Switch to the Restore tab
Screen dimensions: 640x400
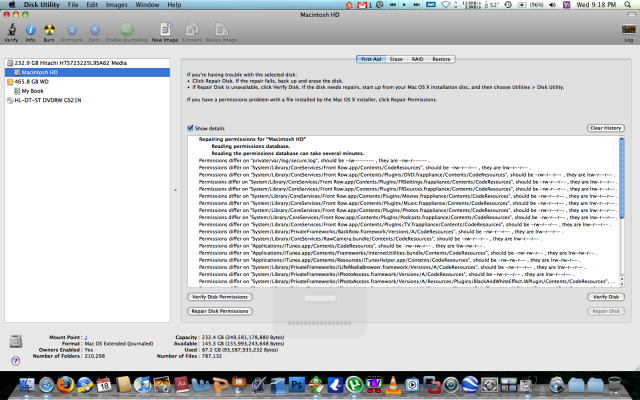(x=441, y=59)
